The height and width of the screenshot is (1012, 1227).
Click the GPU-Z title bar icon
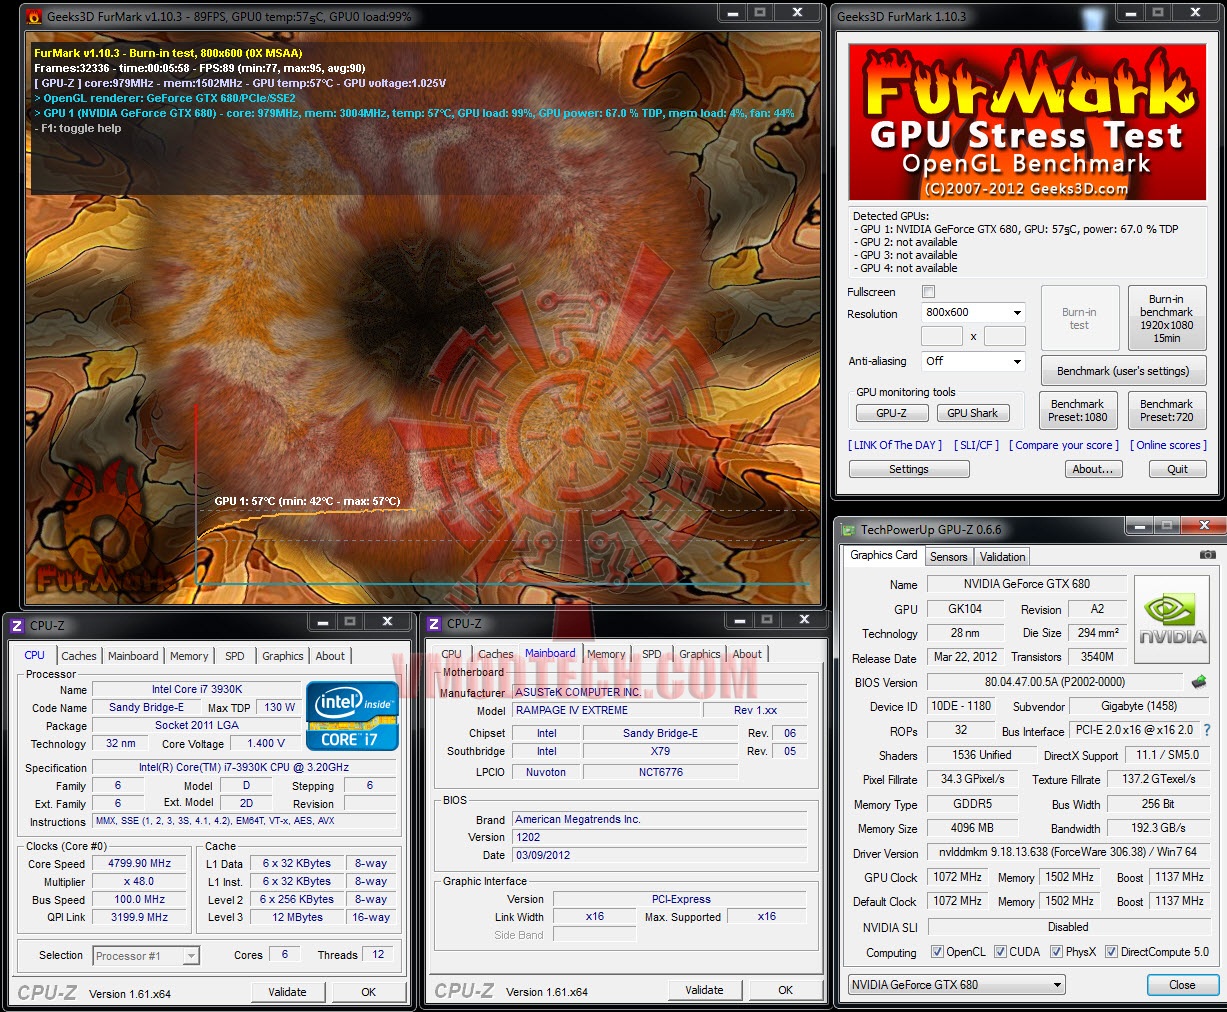849,530
